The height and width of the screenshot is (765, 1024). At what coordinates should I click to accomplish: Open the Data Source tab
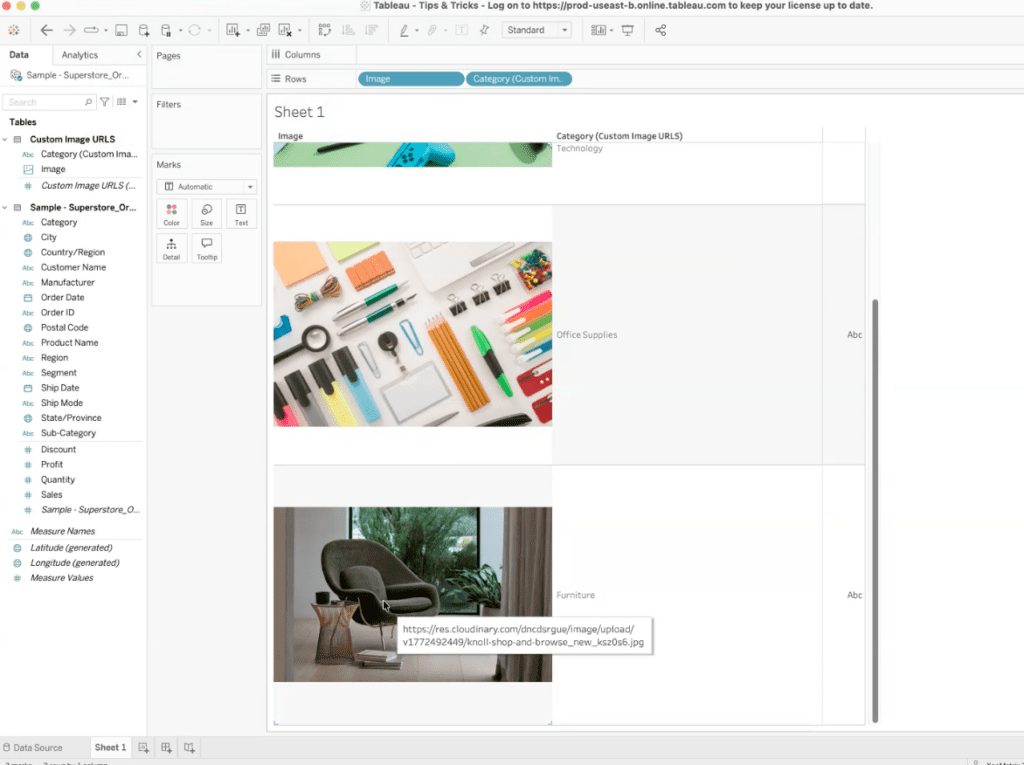click(33, 747)
